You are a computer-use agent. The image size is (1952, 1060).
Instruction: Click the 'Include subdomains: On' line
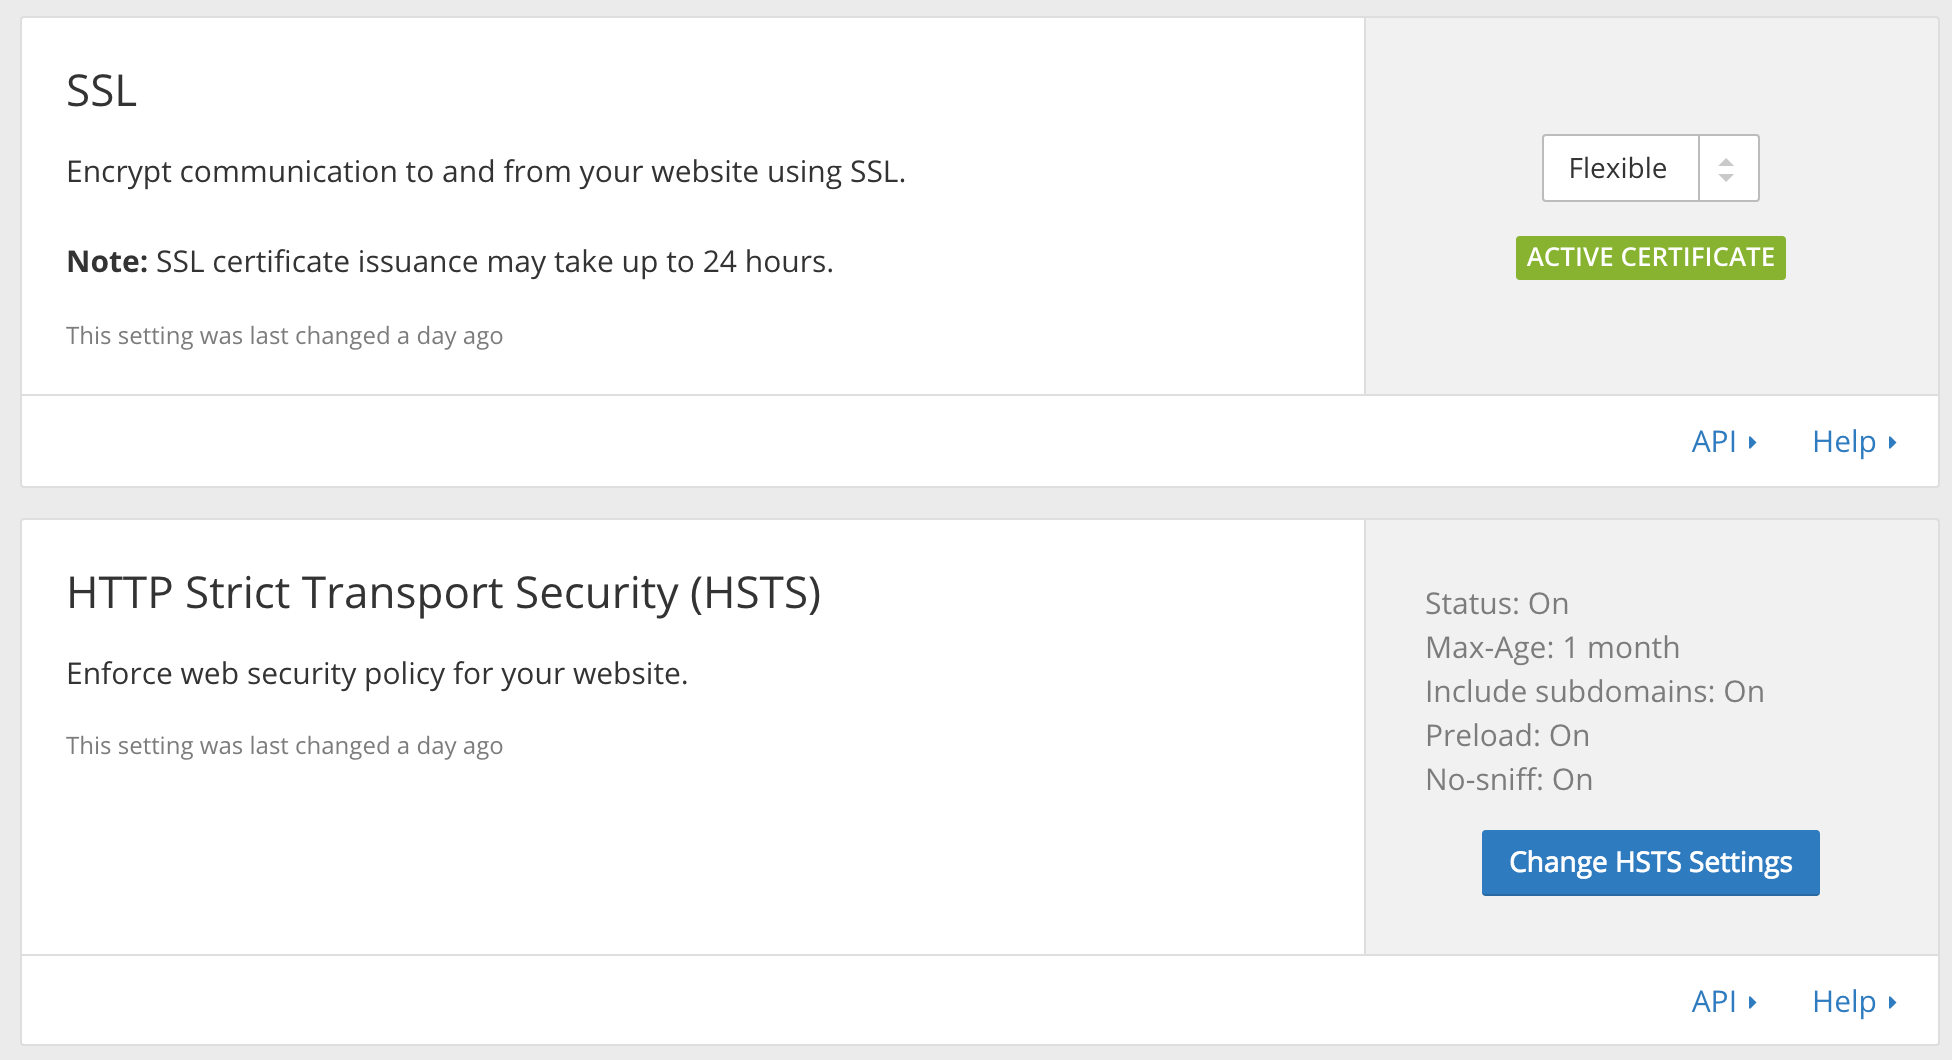click(x=1594, y=692)
